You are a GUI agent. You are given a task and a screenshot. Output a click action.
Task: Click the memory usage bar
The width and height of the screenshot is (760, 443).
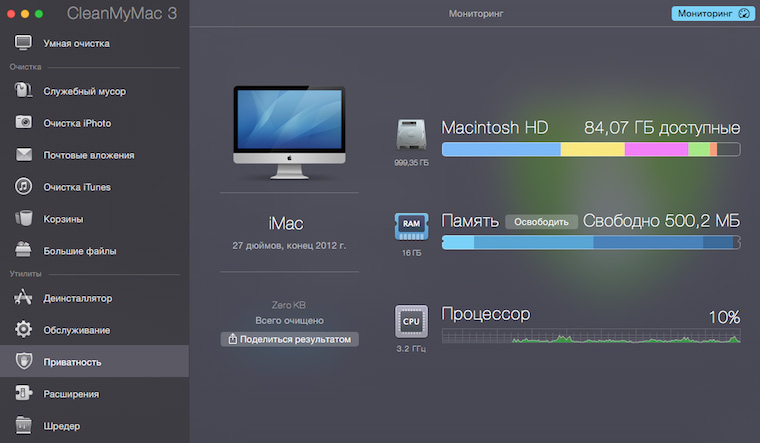click(x=591, y=242)
